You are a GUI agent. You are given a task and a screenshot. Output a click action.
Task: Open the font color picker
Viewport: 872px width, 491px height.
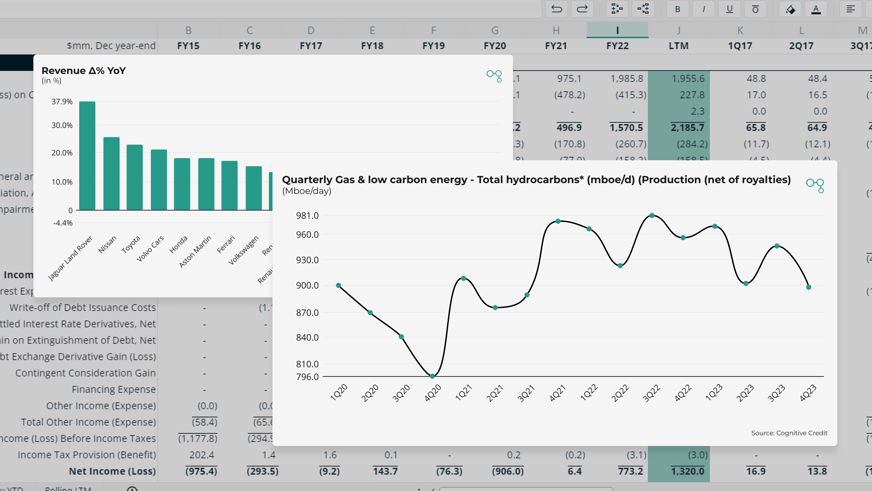[x=816, y=8]
